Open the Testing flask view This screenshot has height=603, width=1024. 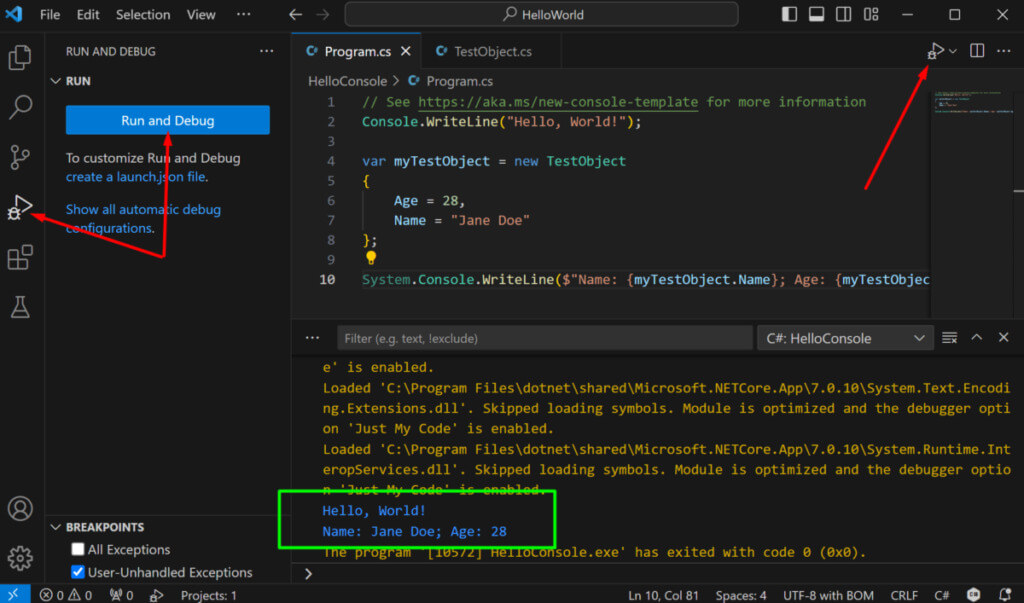tap(21, 307)
